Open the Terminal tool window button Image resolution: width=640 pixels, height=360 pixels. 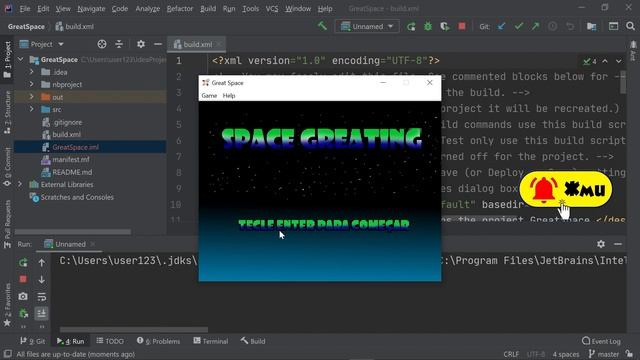(211, 341)
